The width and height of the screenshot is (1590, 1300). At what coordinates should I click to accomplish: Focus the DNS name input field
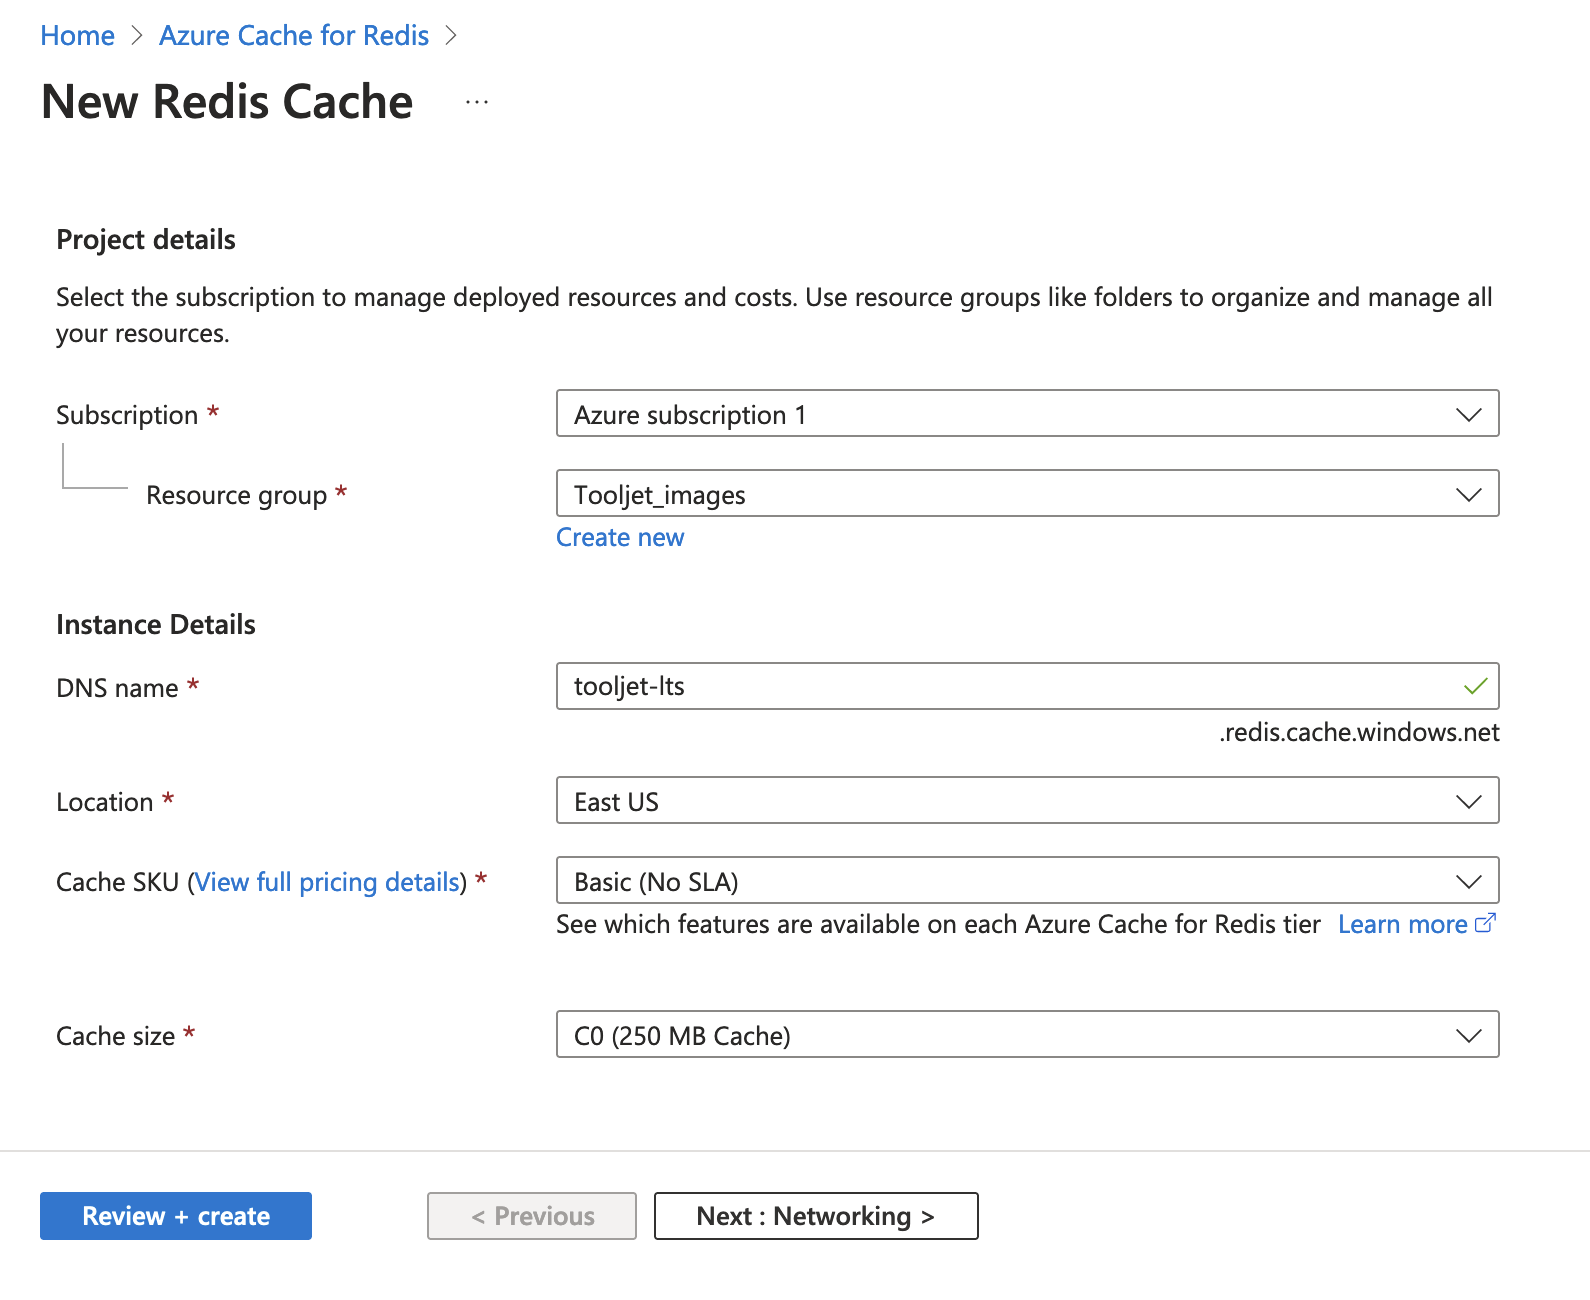(x=1027, y=686)
